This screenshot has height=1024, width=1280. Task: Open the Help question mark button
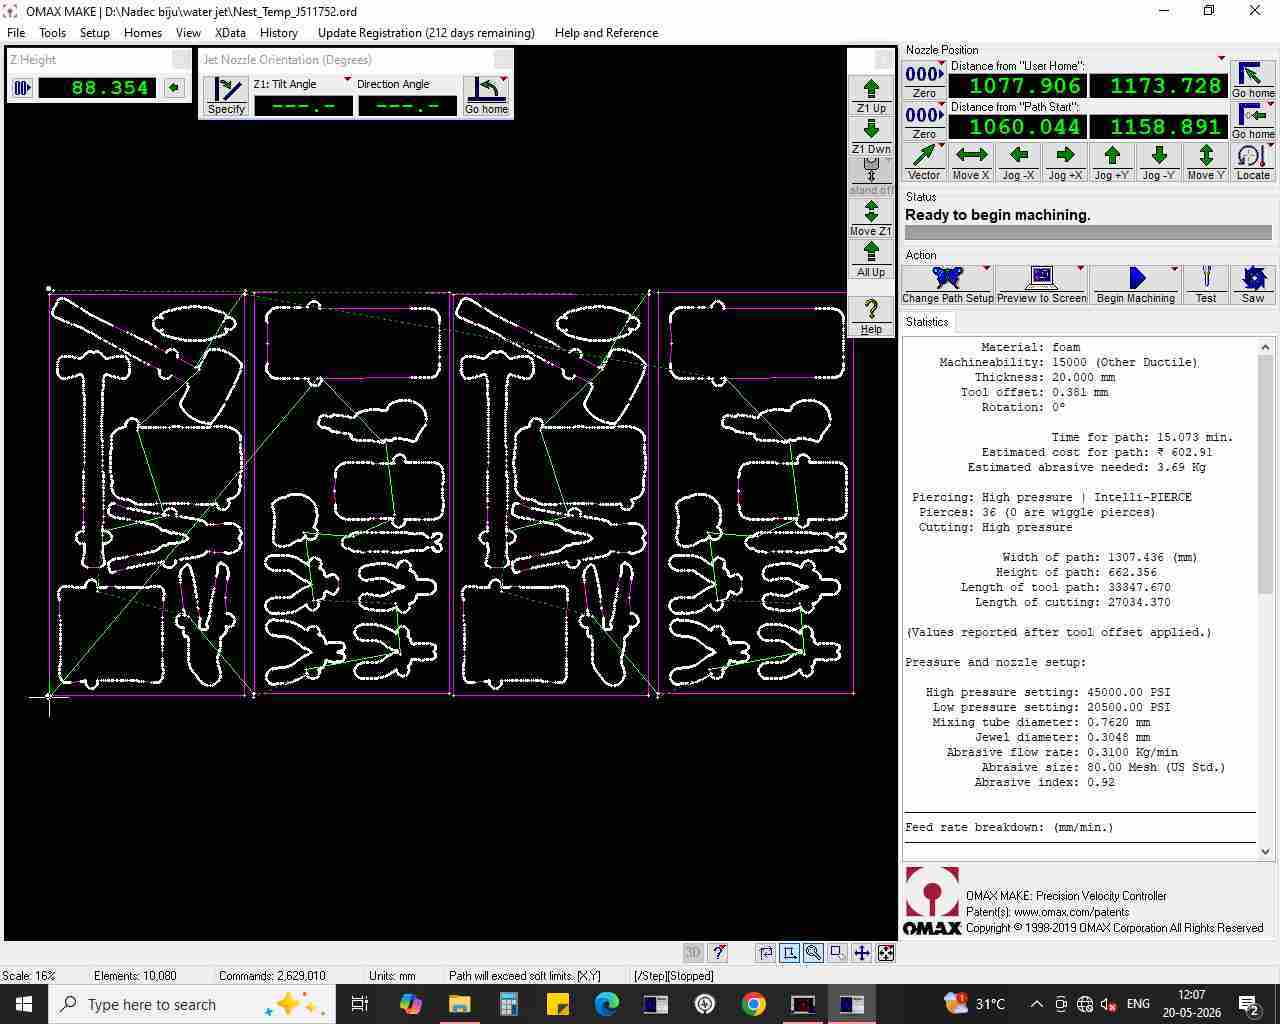pos(871,316)
